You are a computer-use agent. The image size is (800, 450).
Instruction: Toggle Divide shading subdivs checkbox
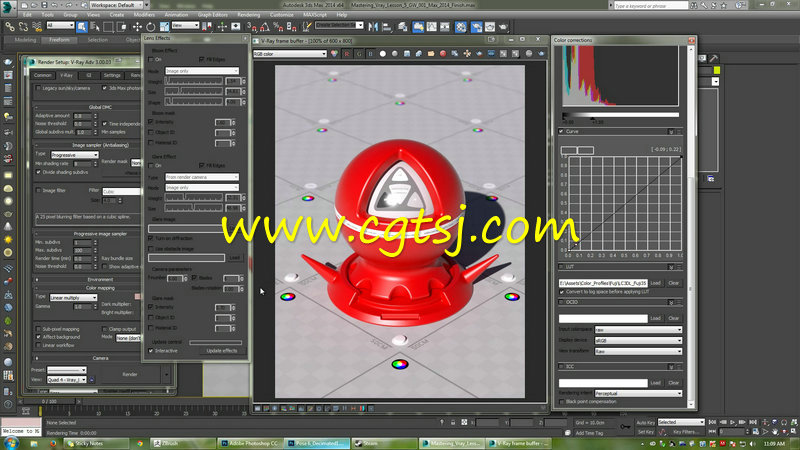tap(39, 172)
